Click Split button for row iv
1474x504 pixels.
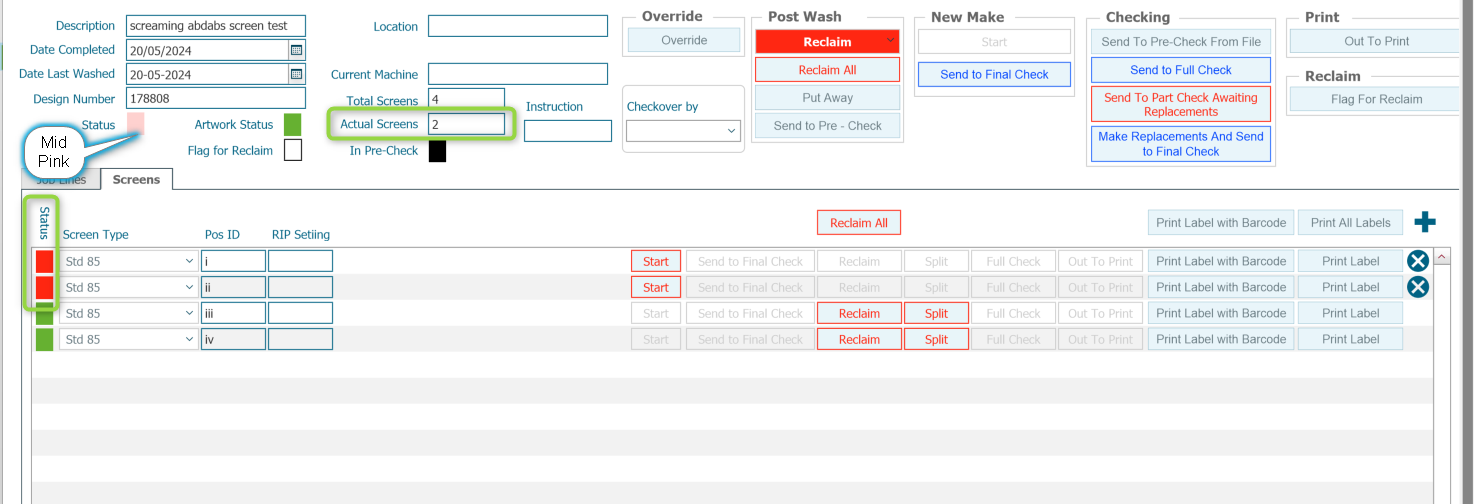click(936, 339)
